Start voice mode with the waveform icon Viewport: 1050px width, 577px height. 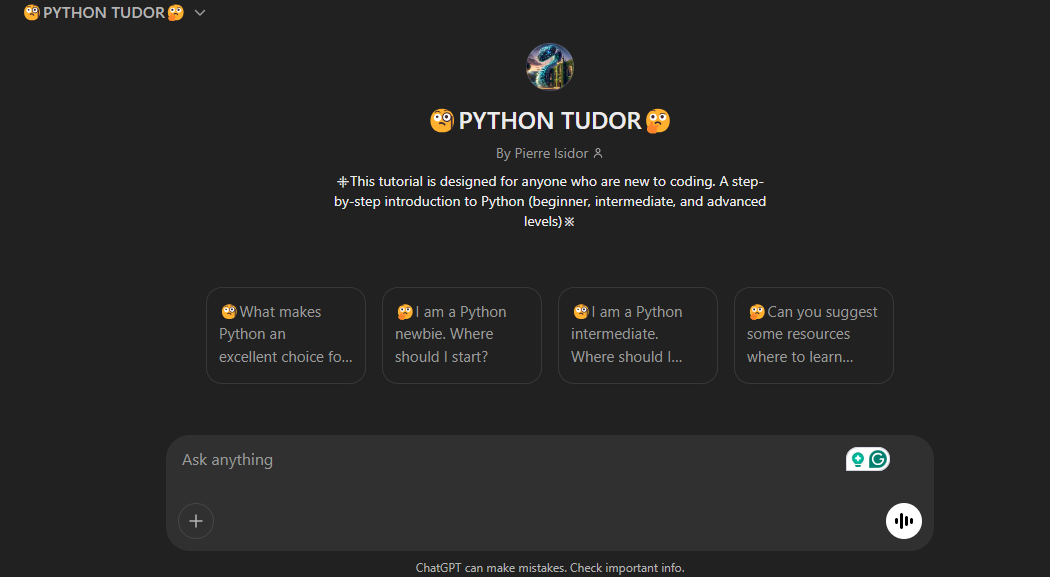[904, 521]
